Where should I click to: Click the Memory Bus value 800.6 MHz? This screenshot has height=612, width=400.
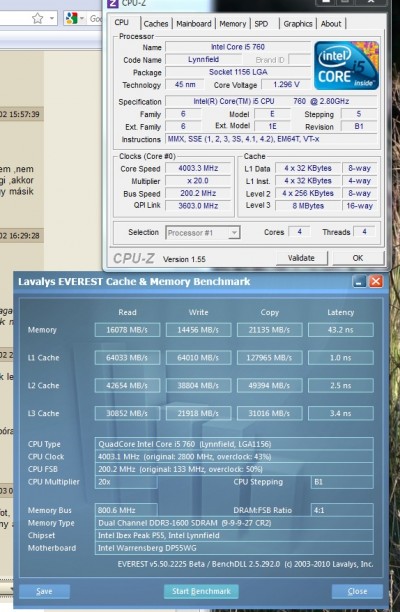click(x=126, y=510)
